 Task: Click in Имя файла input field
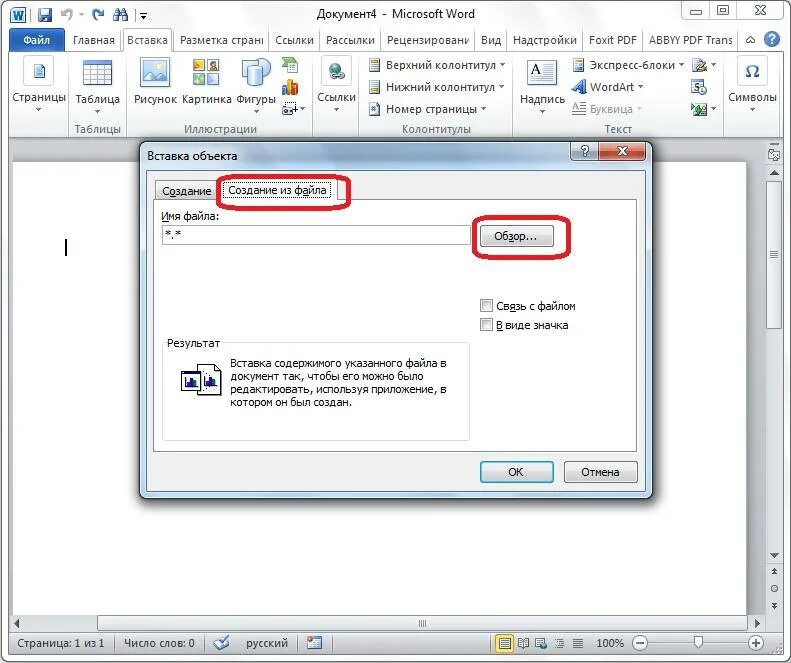click(x=316, y=235)
